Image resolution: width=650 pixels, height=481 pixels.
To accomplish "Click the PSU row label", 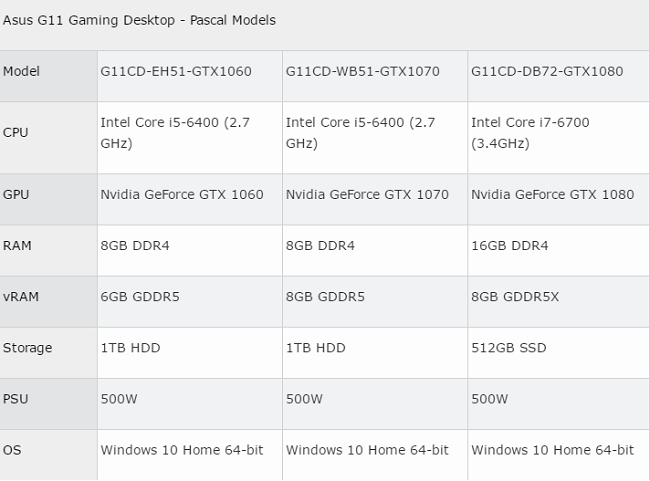I will pyautogui.click(x=16, y=399).
